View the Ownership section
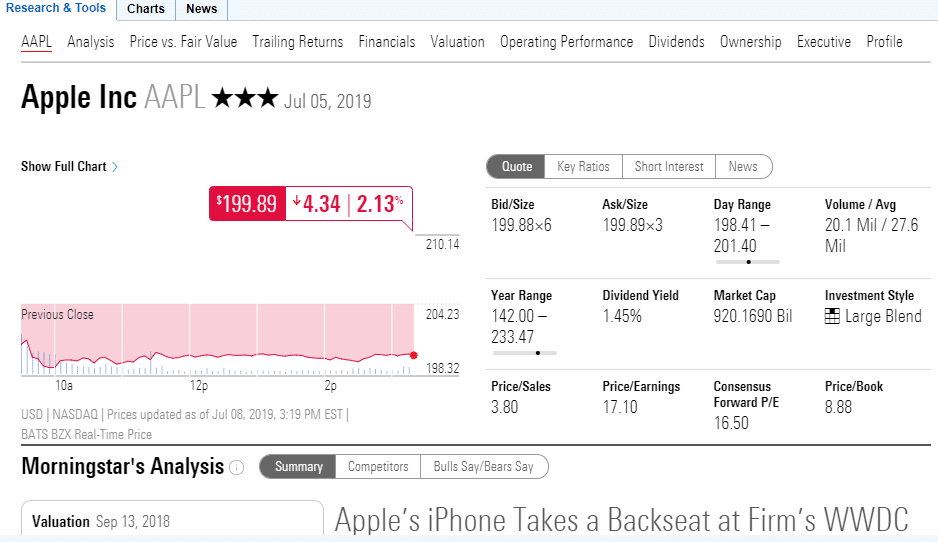Viewport: 938px width, 542px height. (750, 42)
